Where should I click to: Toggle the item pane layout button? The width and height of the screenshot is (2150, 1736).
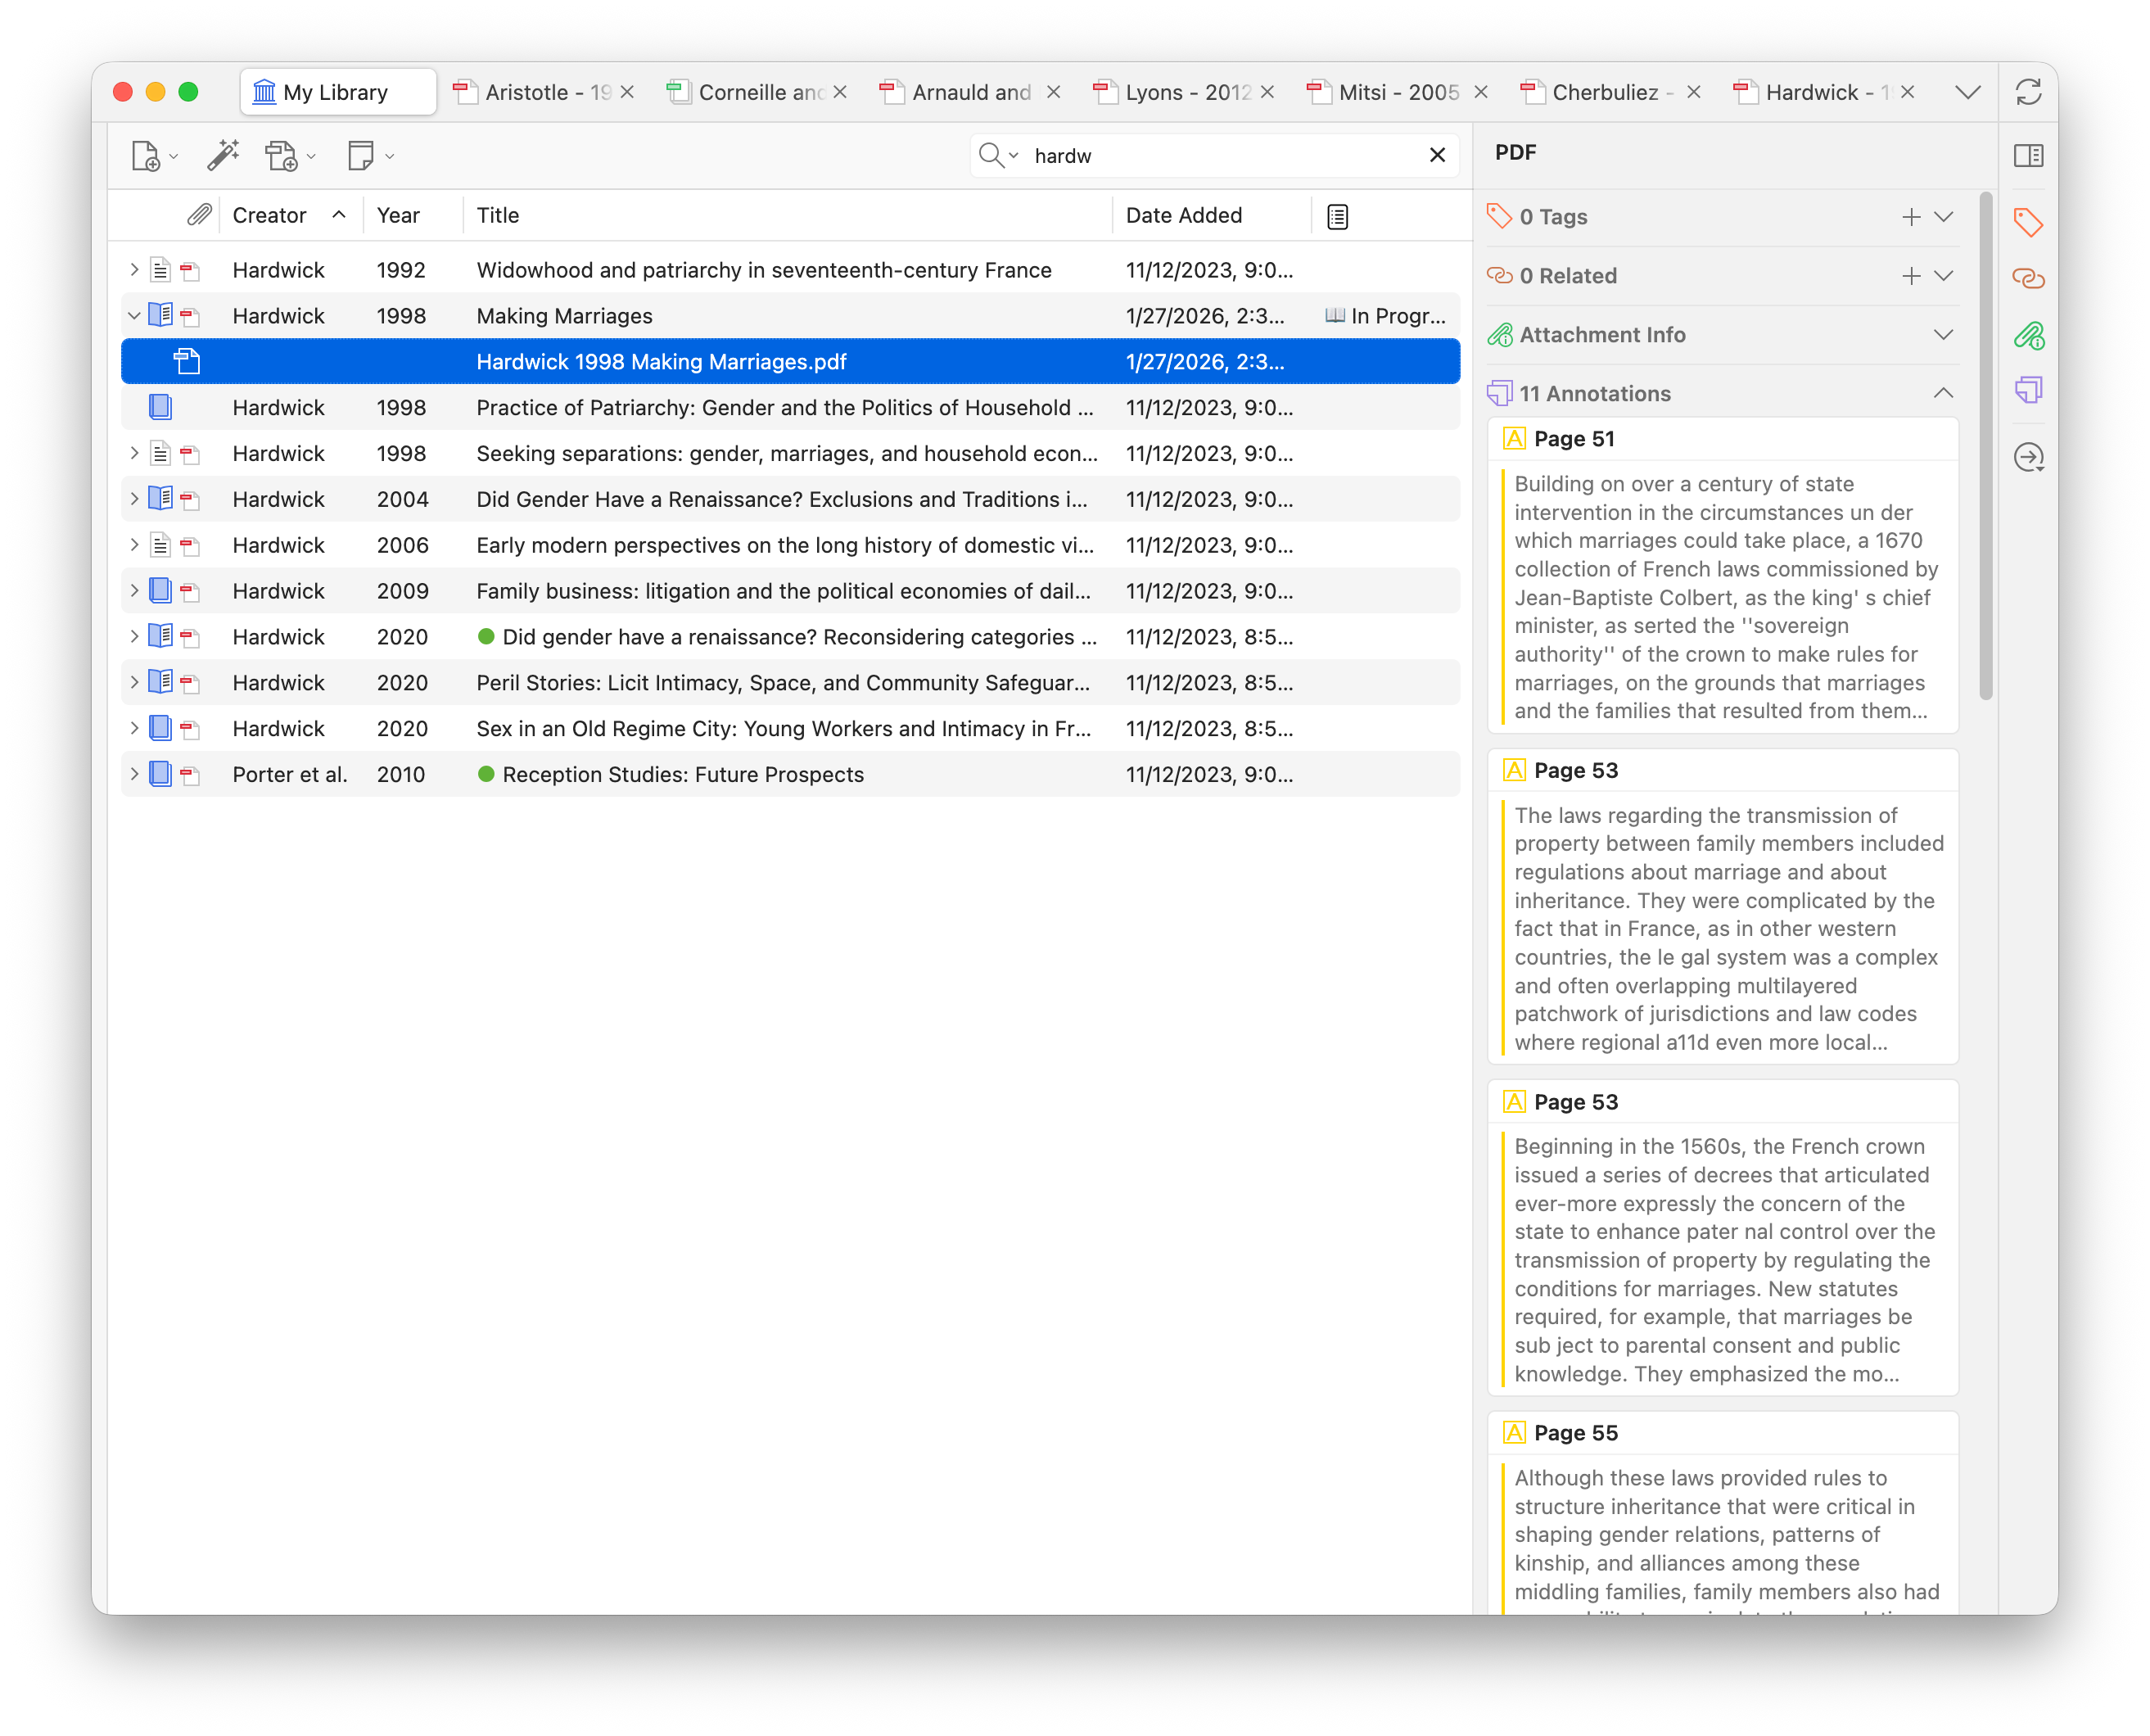2028,155
